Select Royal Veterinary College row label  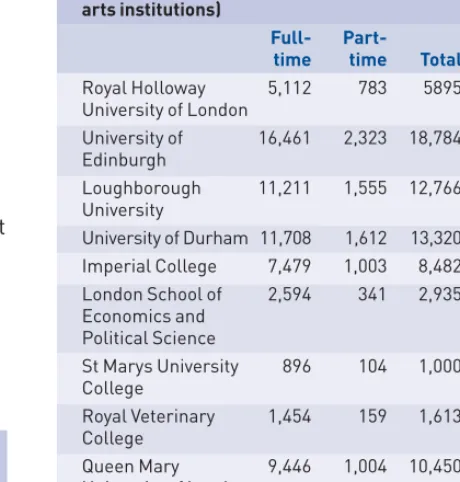pyautogui.click(x=148, y=427)
